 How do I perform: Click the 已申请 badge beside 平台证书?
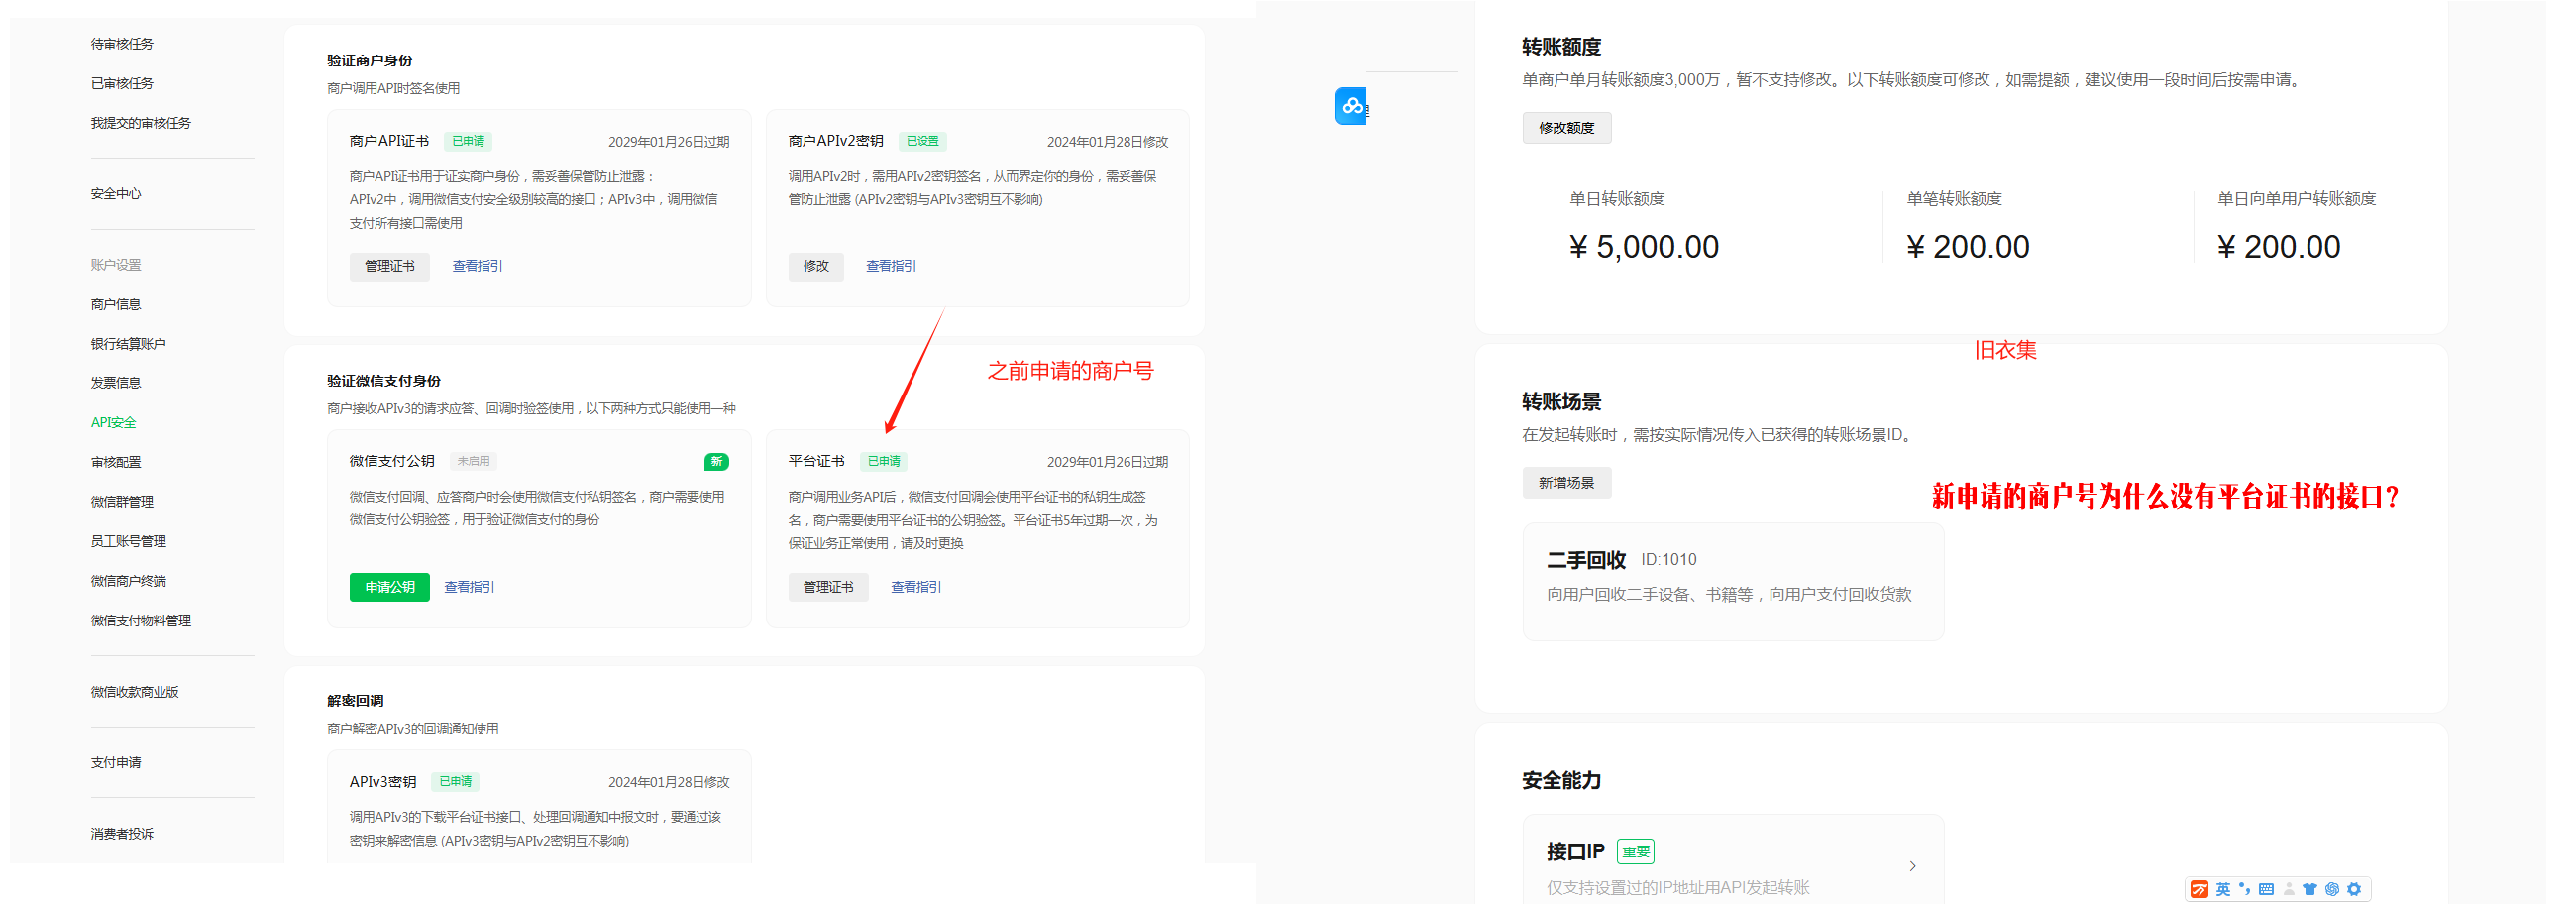pos(884,462)
